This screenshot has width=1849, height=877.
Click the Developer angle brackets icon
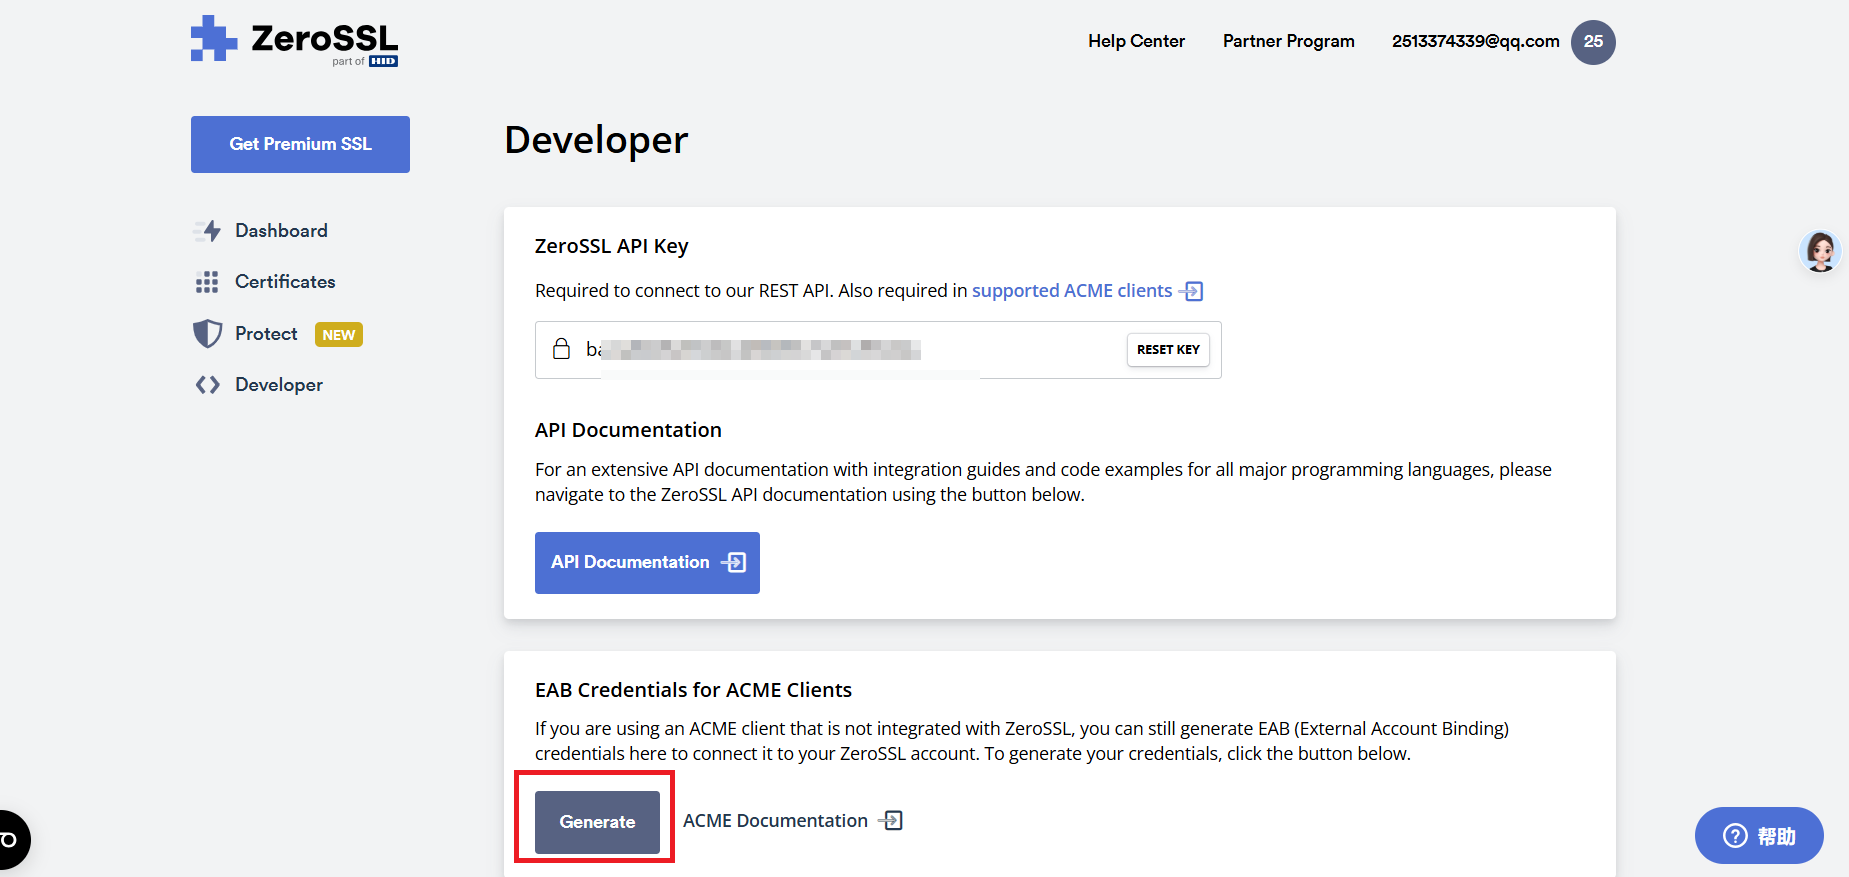(207, 385)
